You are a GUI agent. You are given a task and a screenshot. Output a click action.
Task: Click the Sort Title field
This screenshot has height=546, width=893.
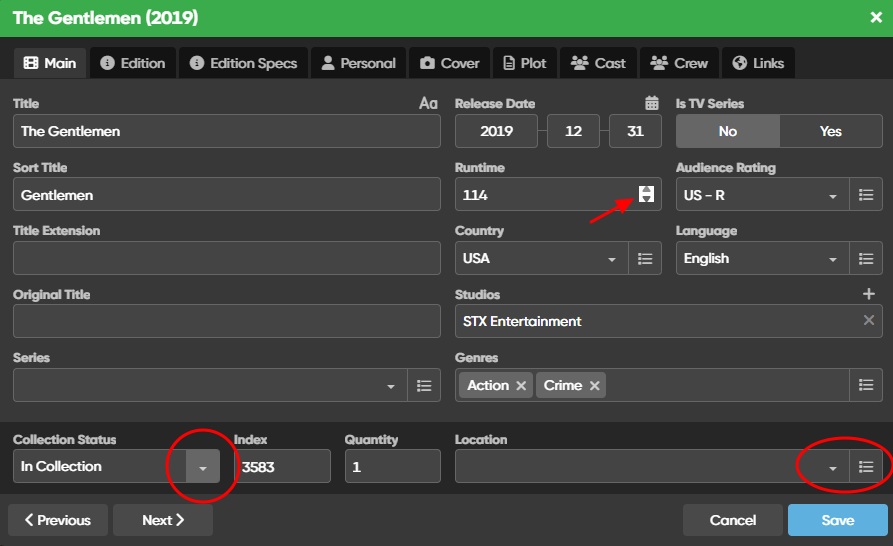point(227,195)
